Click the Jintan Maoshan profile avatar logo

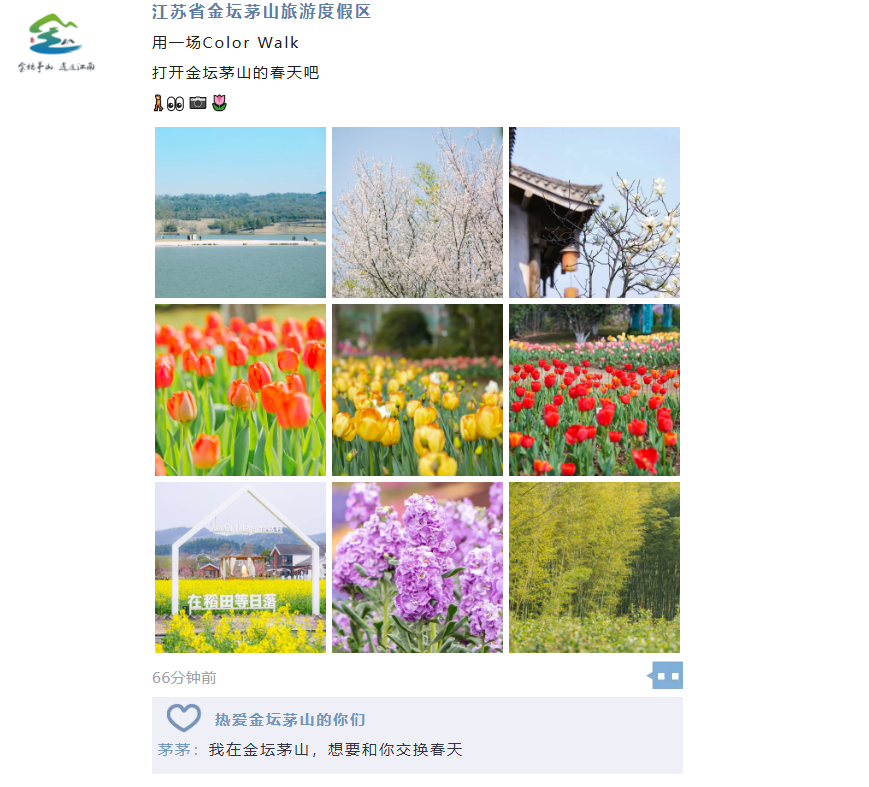click(56, 42)
